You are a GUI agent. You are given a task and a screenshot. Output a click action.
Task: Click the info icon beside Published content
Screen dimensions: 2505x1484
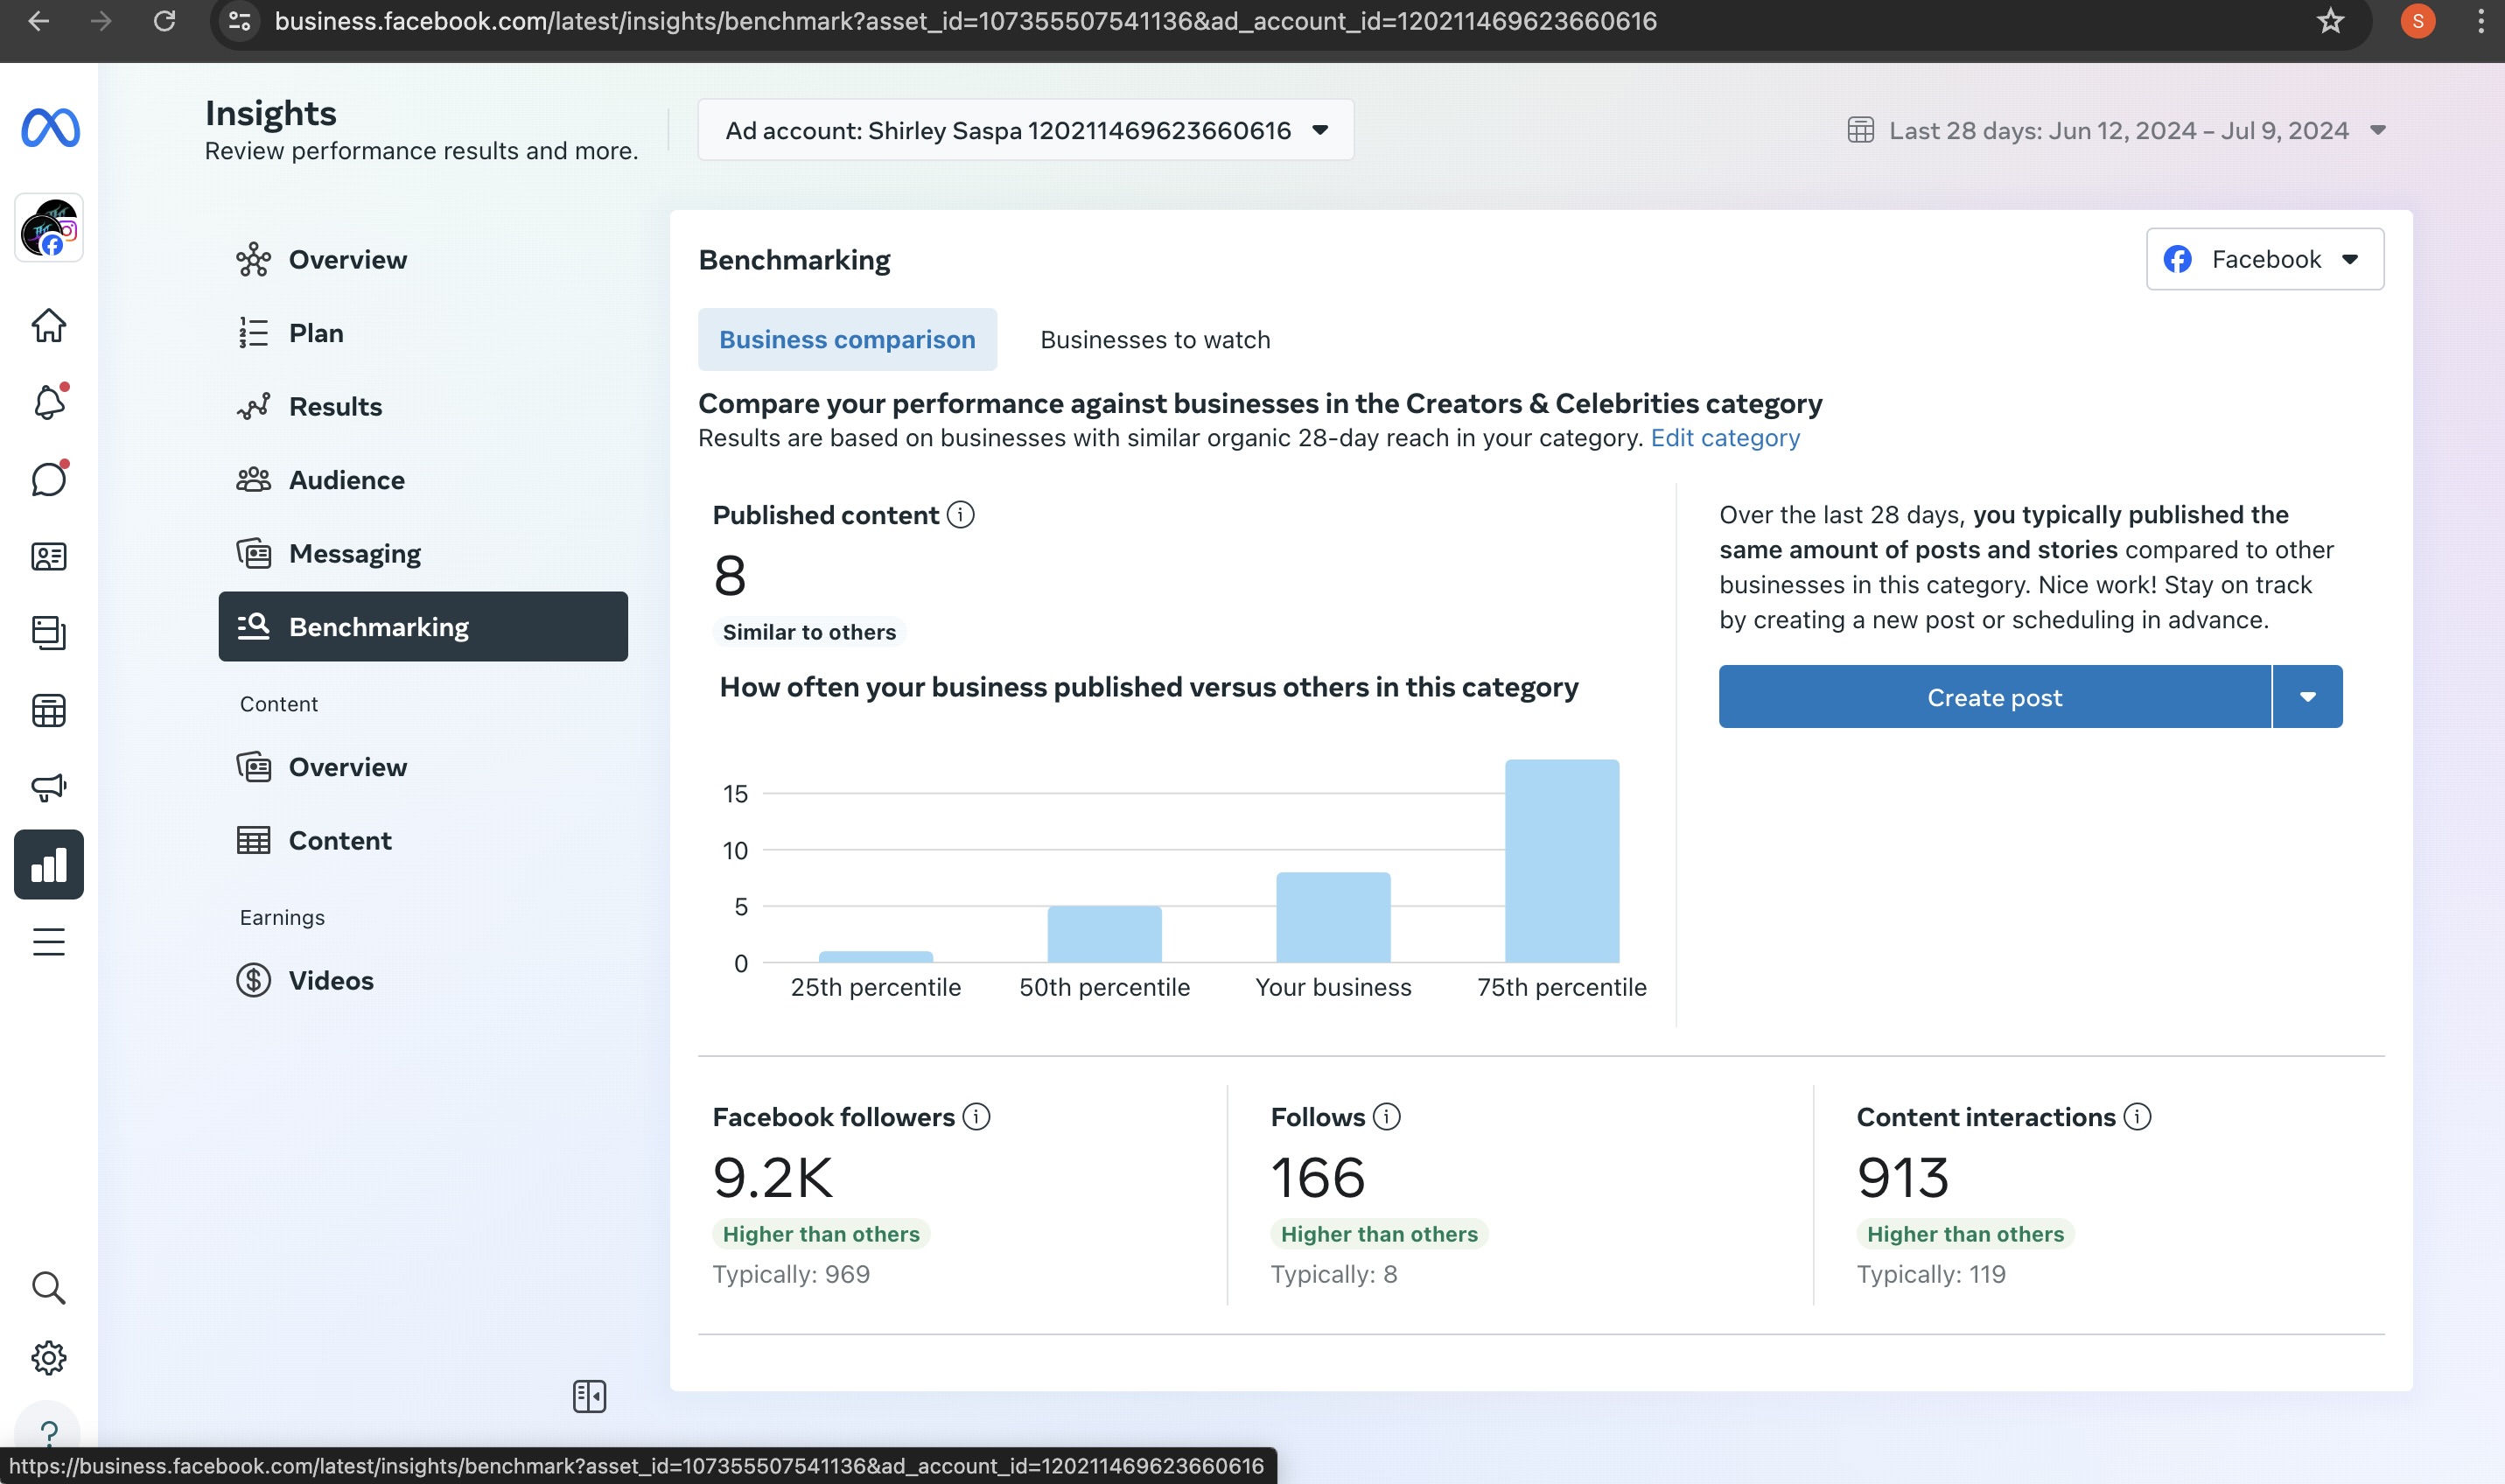tap(960, 515)
